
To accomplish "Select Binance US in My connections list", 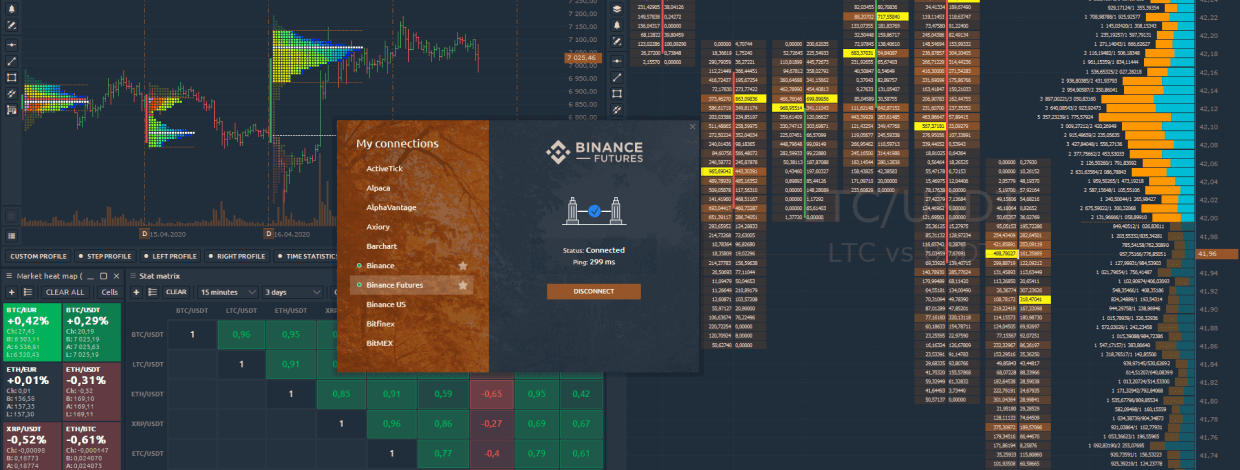I will click(x=385, y=304).
